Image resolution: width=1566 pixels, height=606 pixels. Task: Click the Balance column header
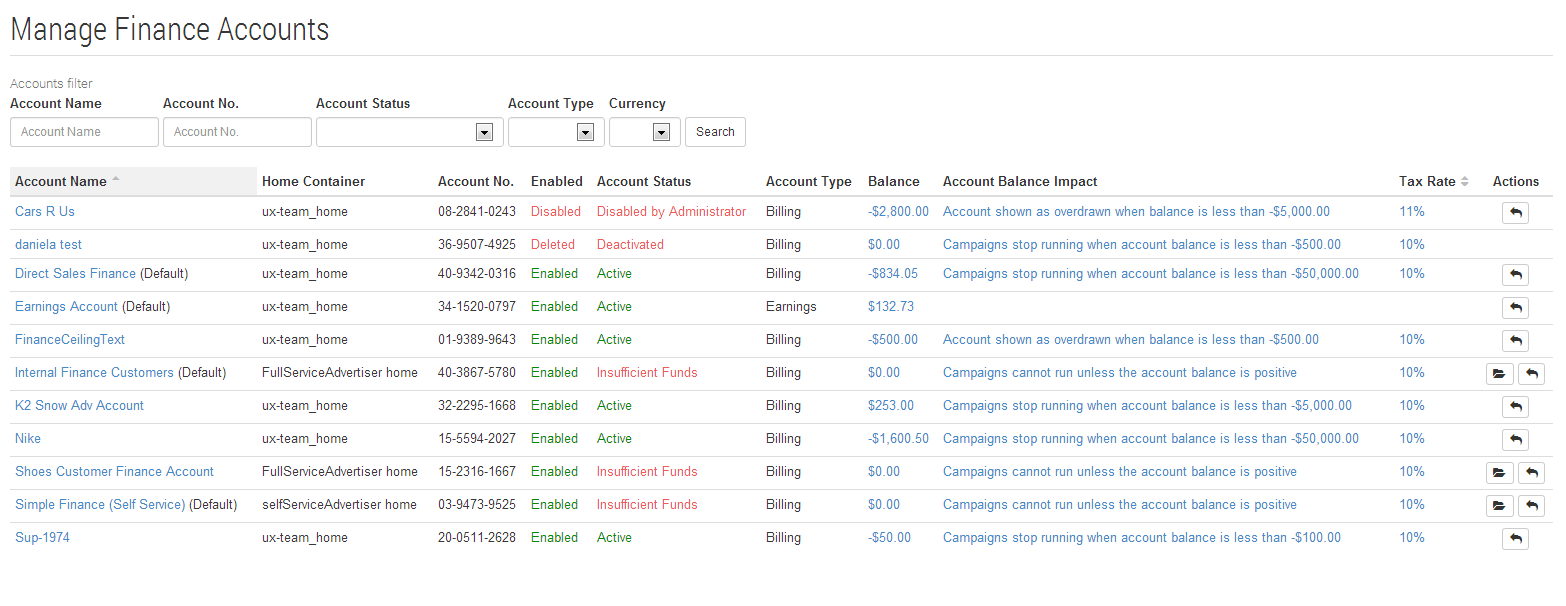tap(893, 182)
